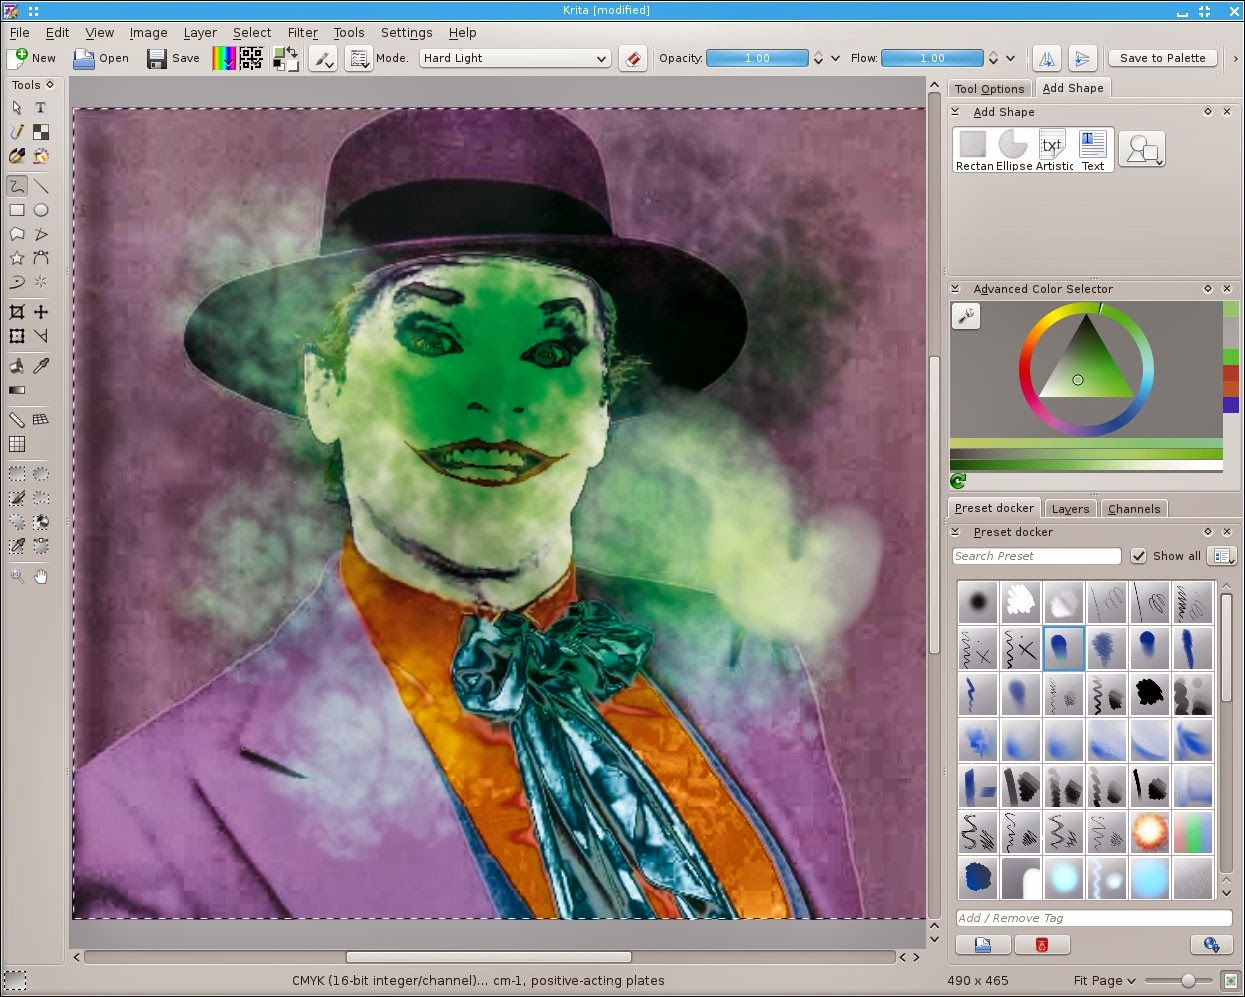The height and width of the screenshot is (997, 1245).
Task: Open the Opacity slider dropdown arrow
Action: pyautogui.click(x=835, y=58)
